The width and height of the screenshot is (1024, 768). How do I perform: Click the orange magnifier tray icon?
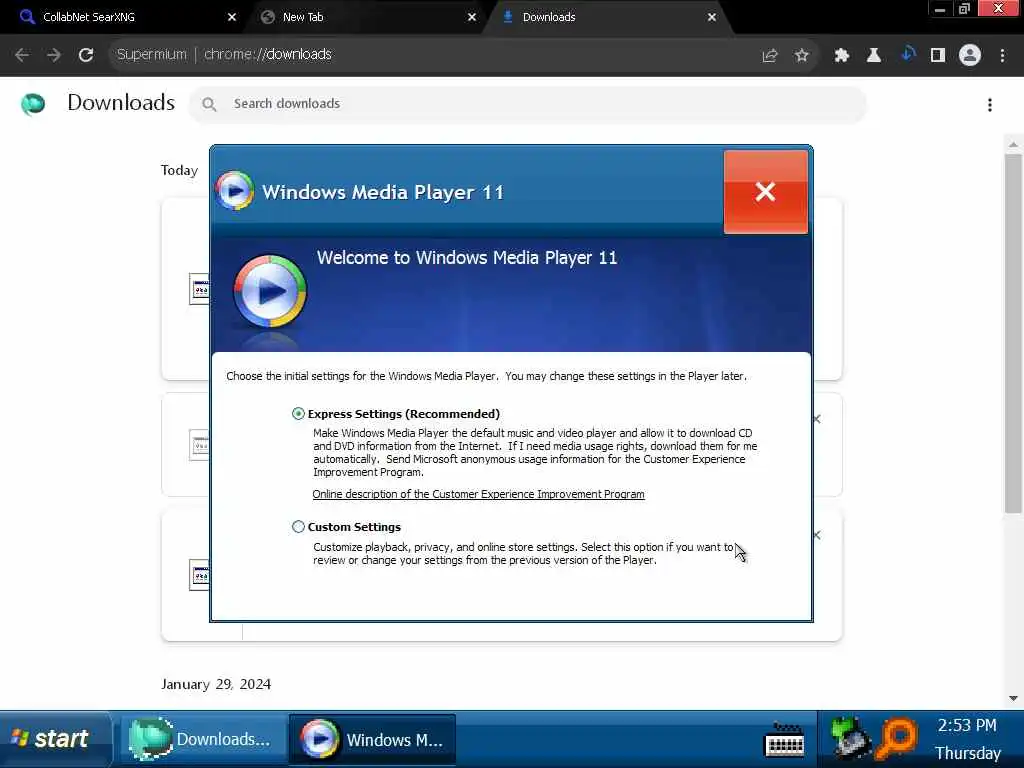click(897, 738)
